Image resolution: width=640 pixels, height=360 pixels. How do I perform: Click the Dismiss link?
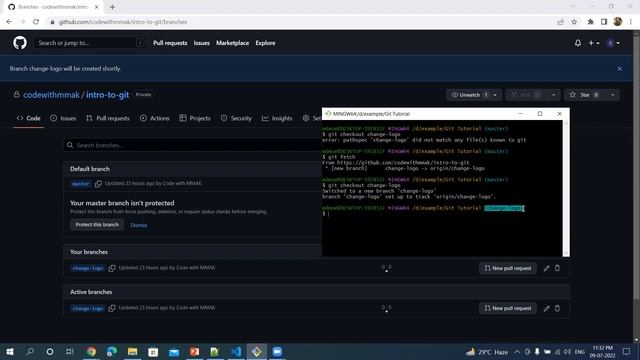tap(139, 225)
